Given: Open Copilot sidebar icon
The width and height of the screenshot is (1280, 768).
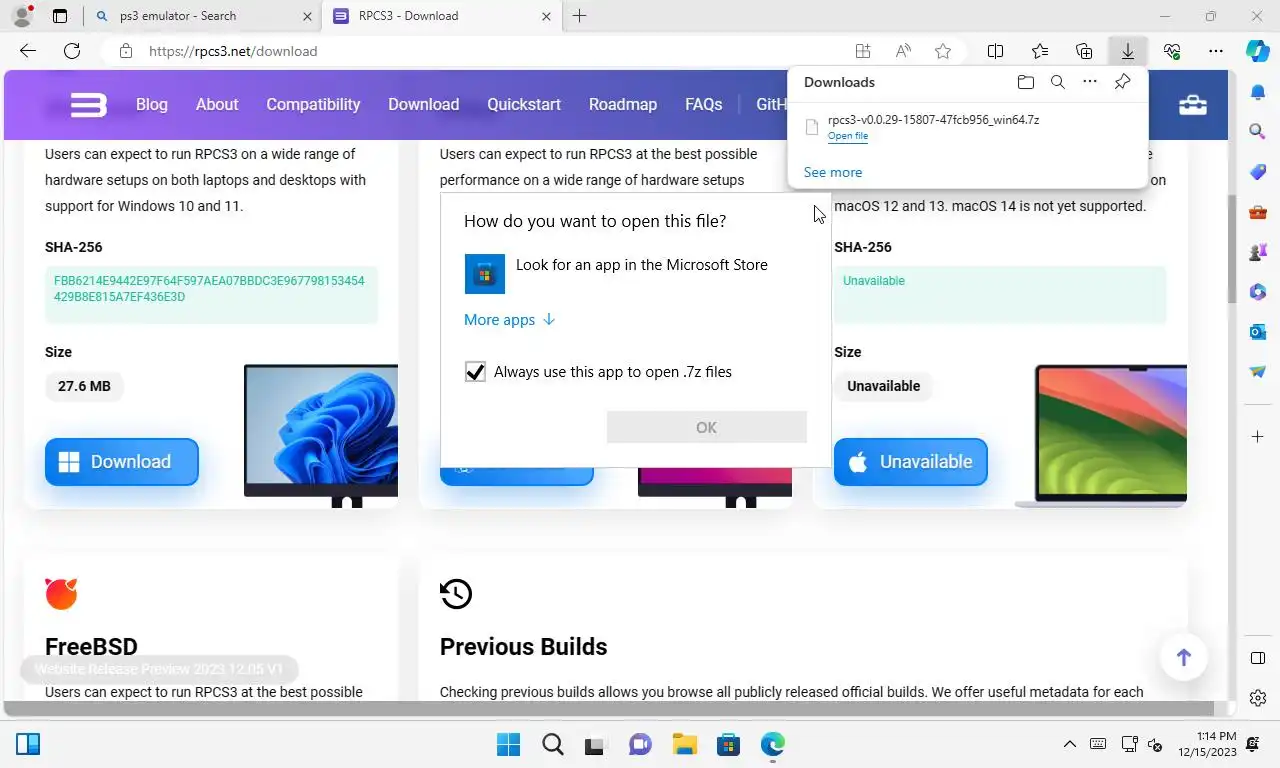Looking at the screenshot, I should pyautogui.click(x=1258, y=51).
